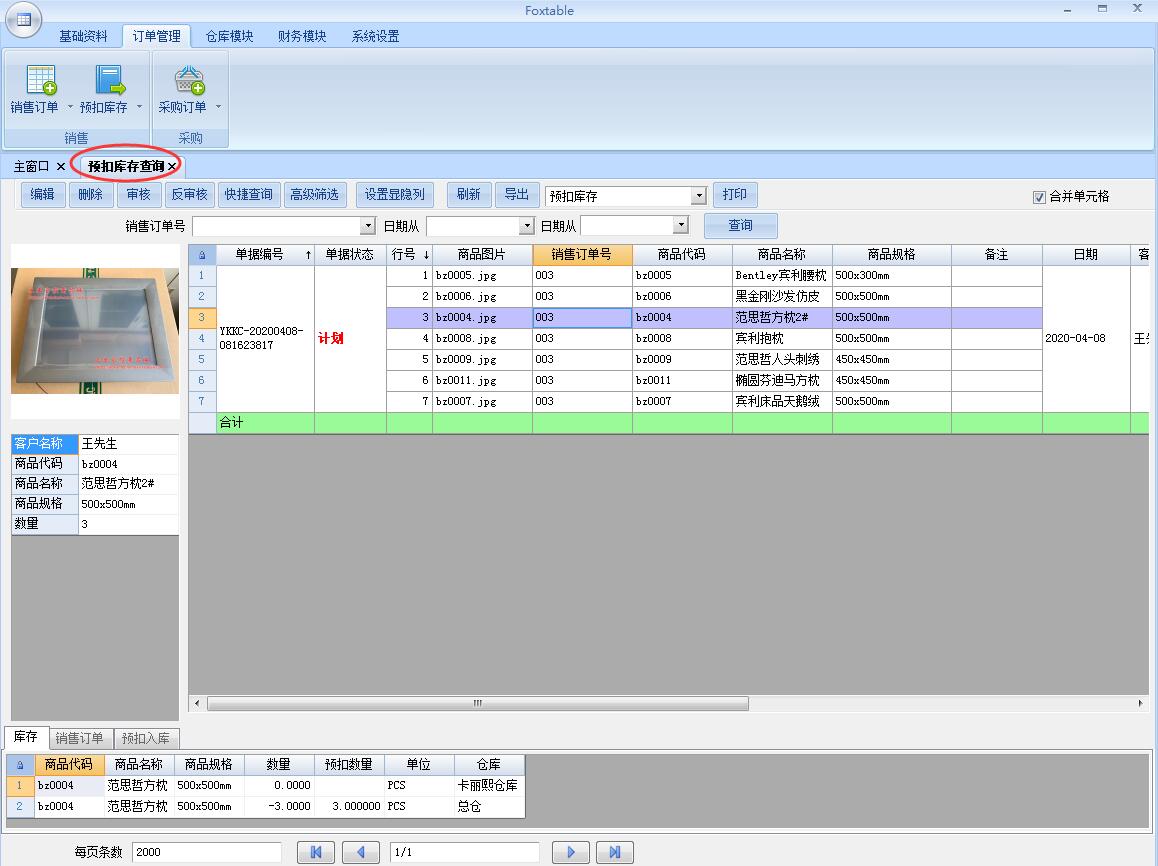Go to the next page of records
This screenshot has width=1158, height=866.
(571, 852)
